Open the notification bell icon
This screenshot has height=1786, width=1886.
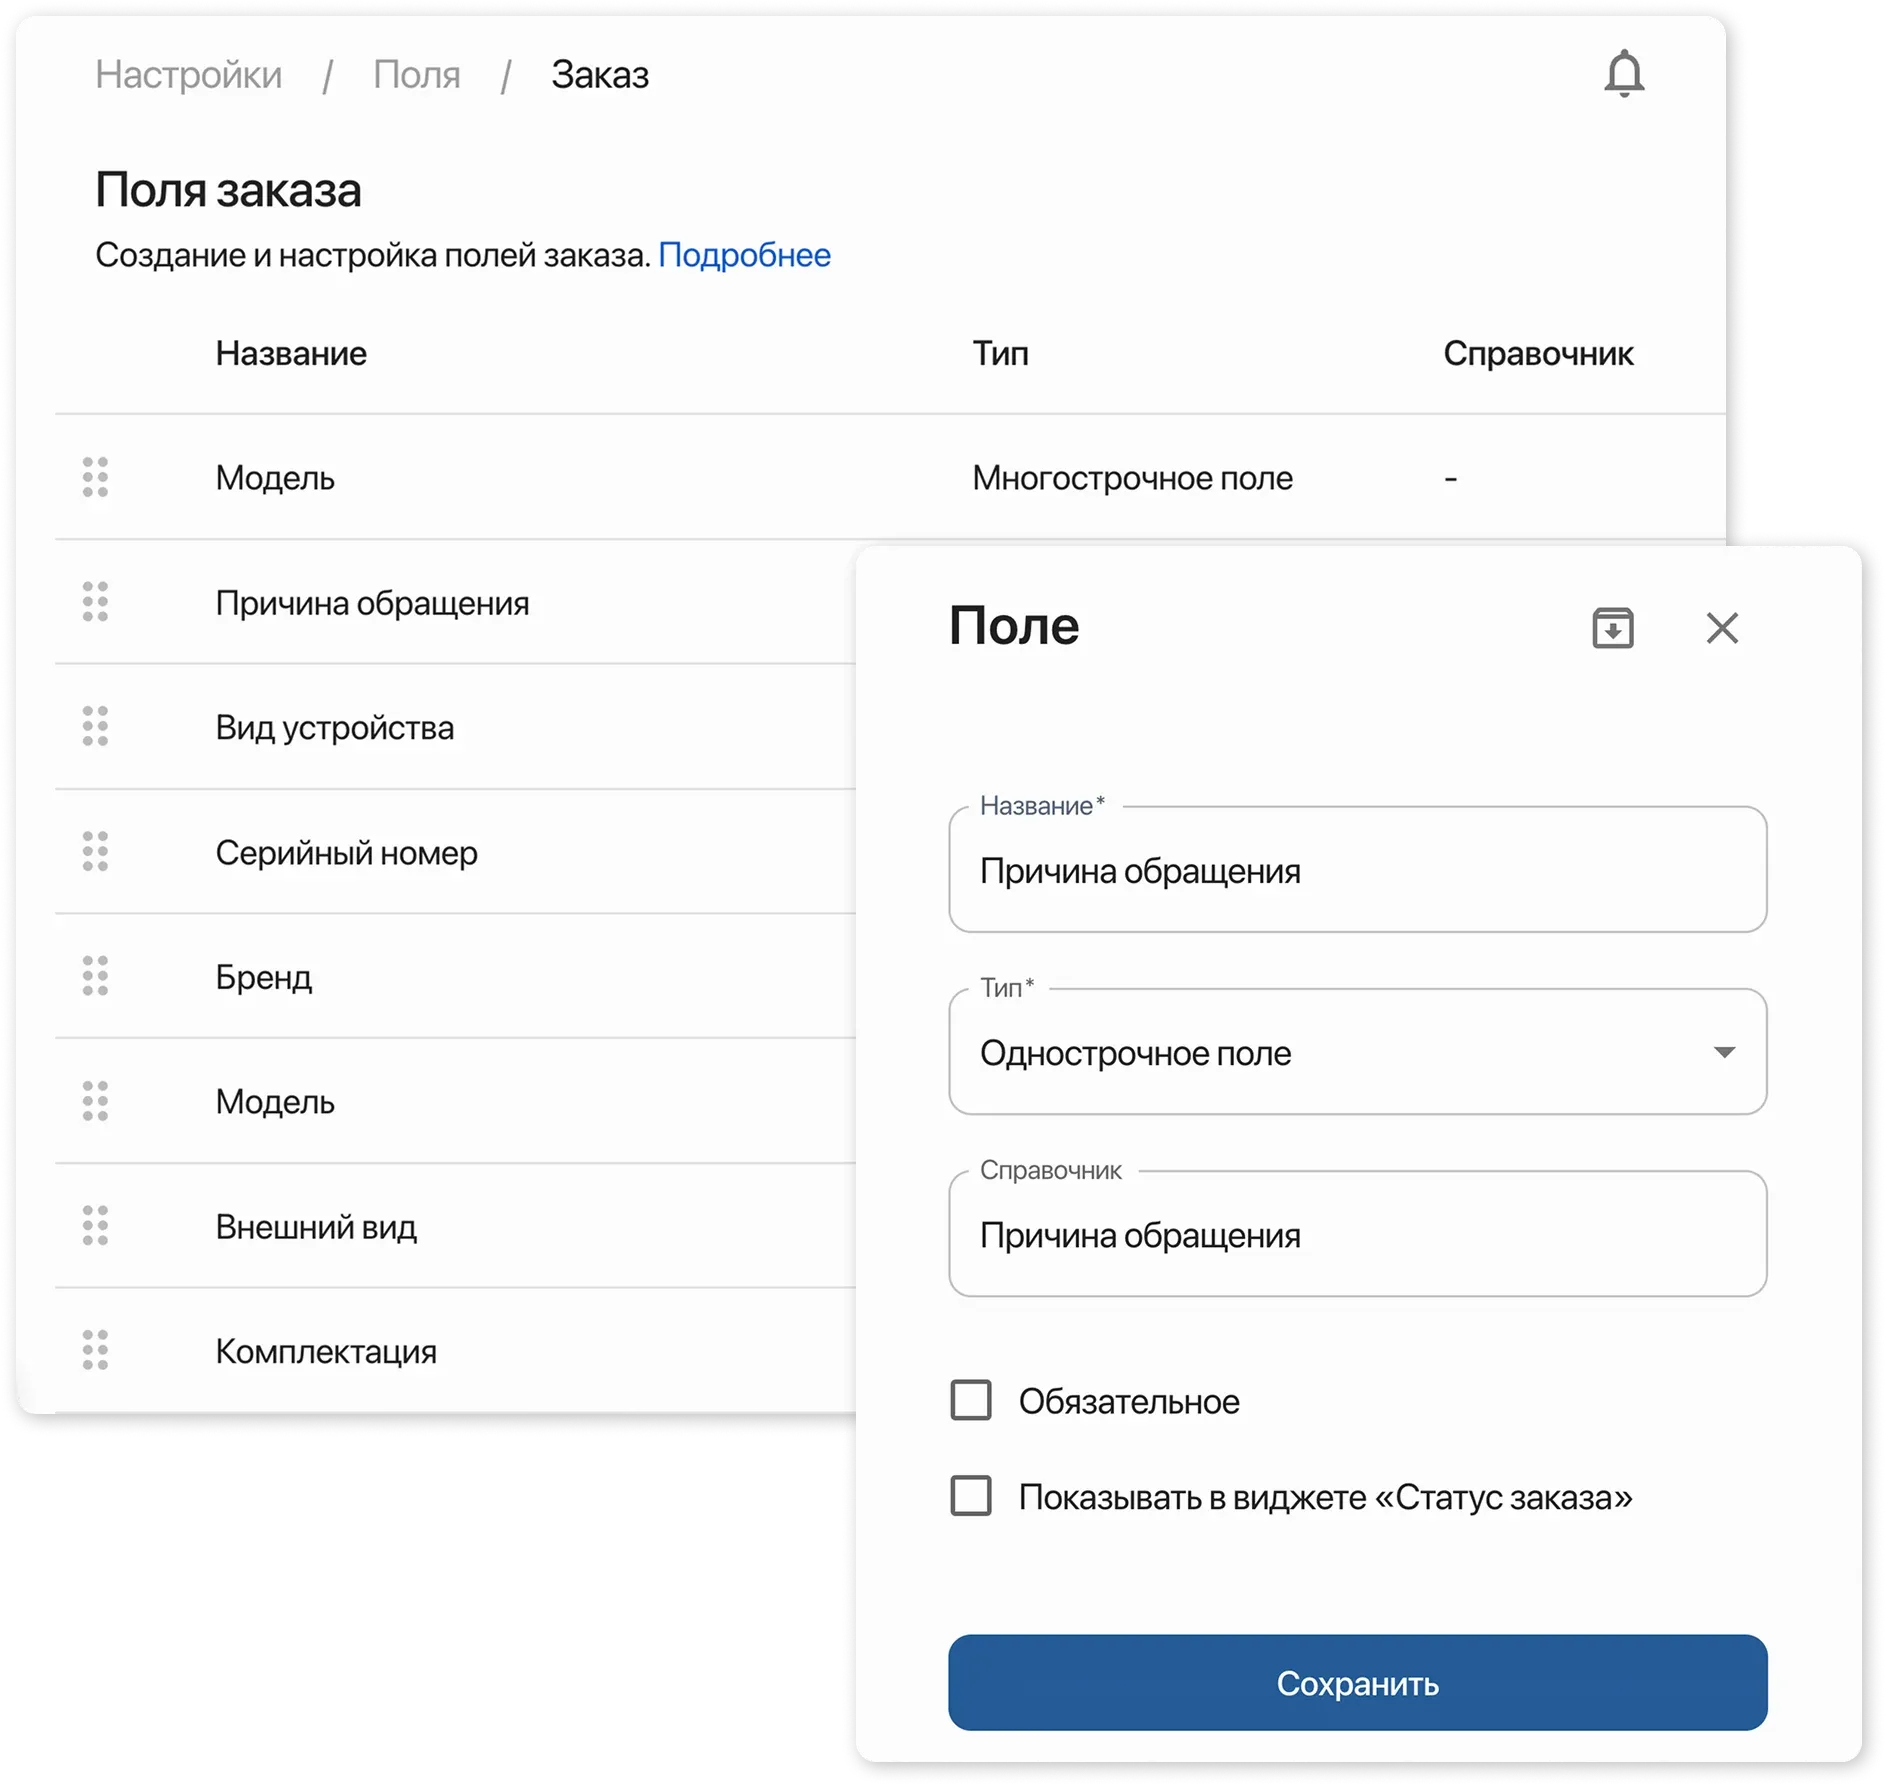click(1623, 74)
